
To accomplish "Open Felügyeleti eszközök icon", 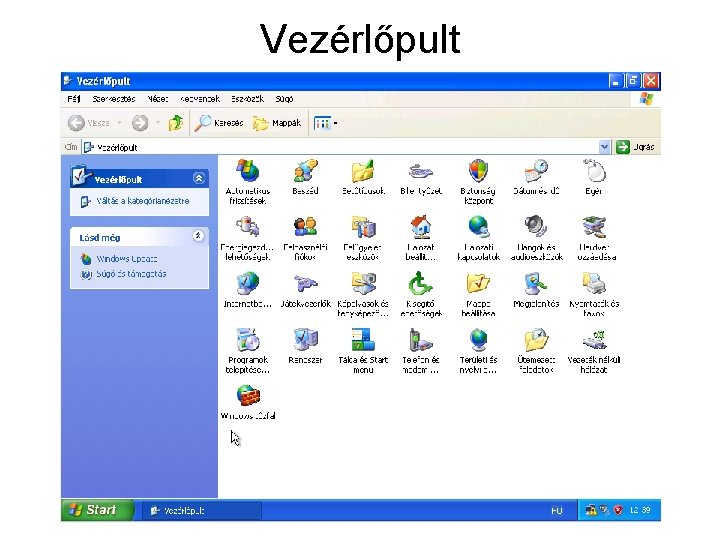I will coord(363,227).
